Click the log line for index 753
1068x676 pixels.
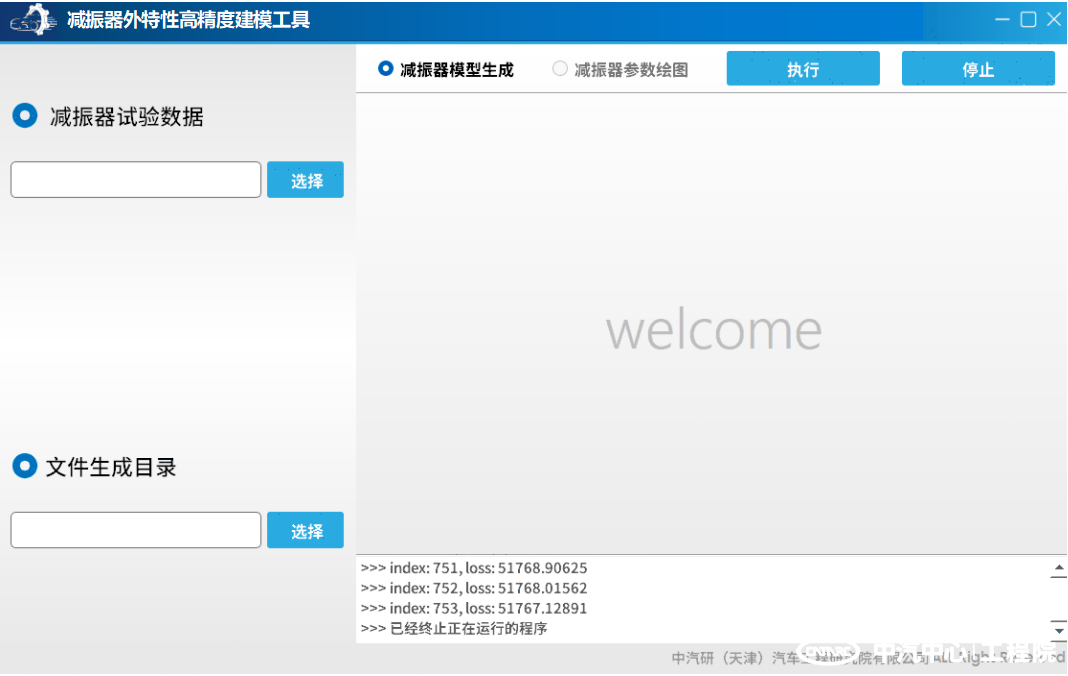pyautogui.click(x=474, y=608)
